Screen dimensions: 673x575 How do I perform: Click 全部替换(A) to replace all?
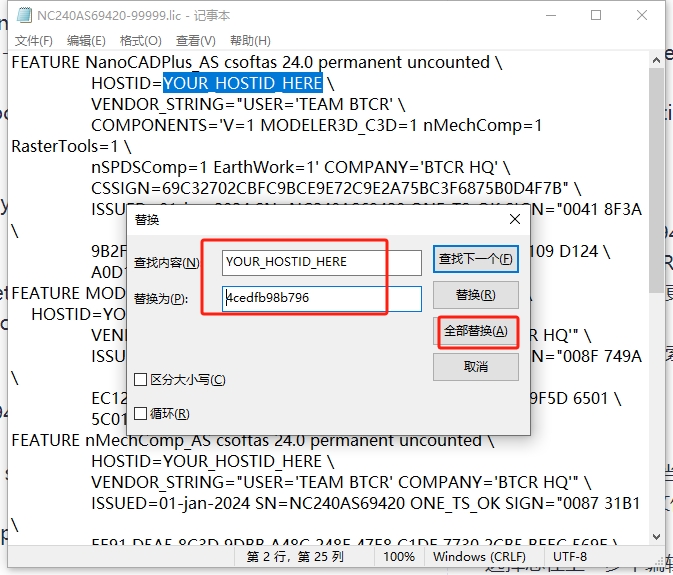click(x=476, y=331)
